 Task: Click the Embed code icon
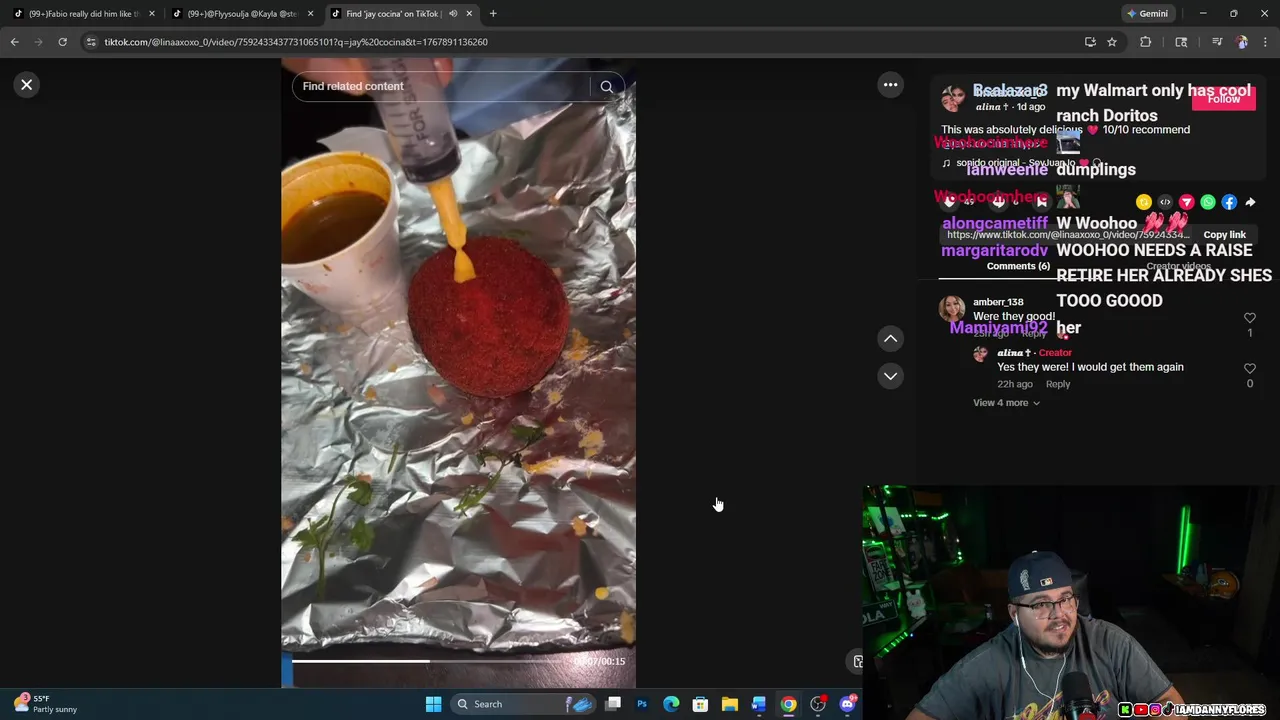1165,202
